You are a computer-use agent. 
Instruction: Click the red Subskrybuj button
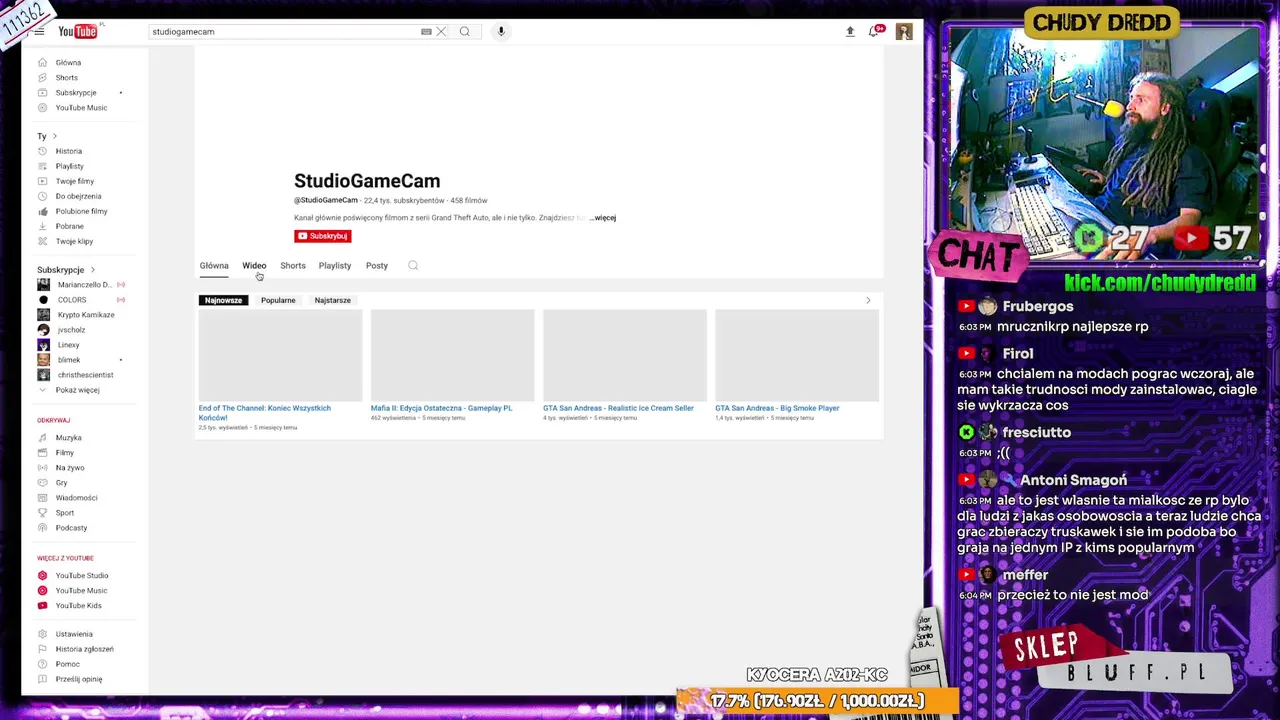pyautogui.click(x=323, y=236)
